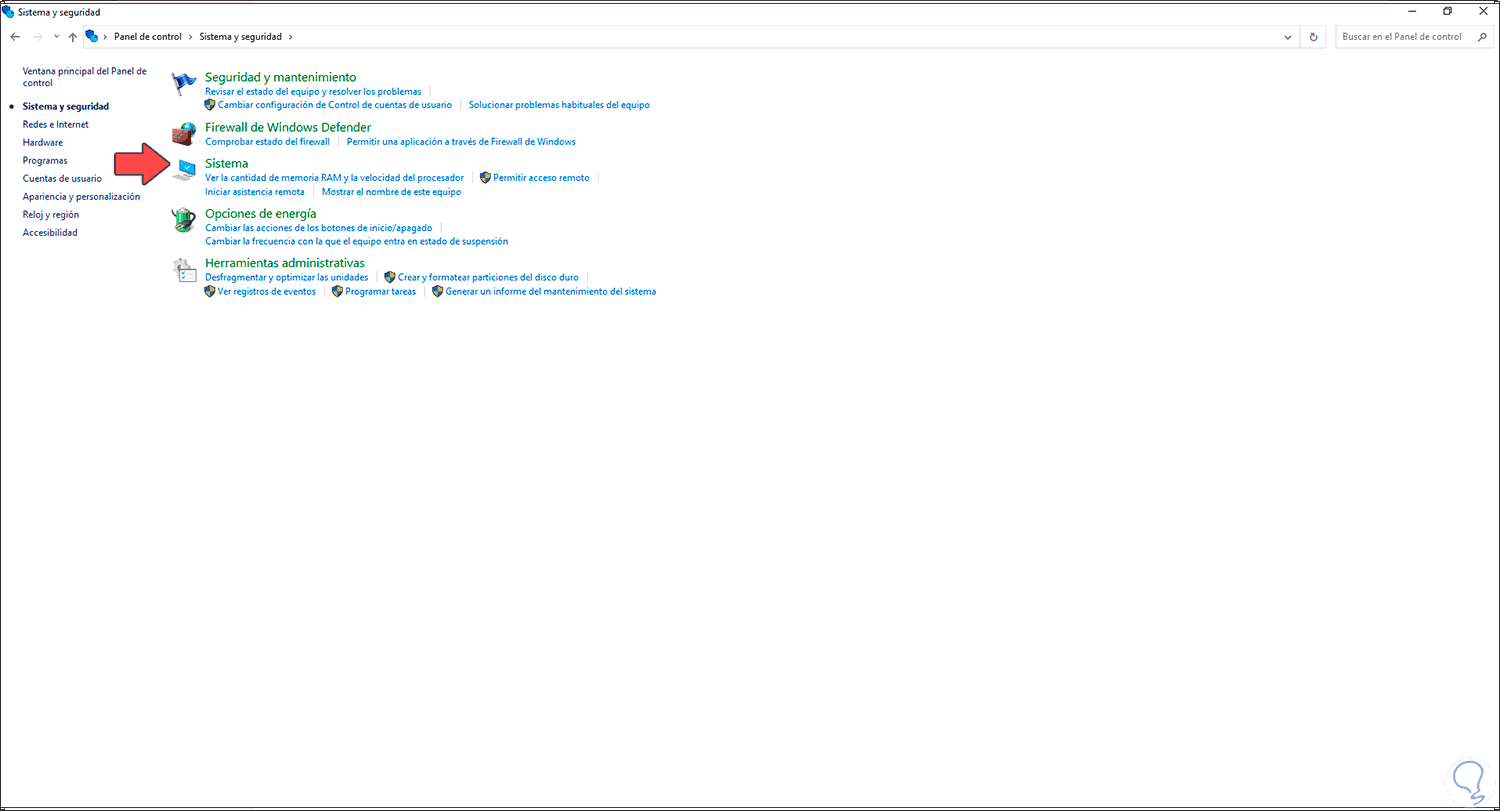Viewport: 1500px width, 811px height.
Task: Click Mostrar el nombre de este equipo
Action: [391, 192]
